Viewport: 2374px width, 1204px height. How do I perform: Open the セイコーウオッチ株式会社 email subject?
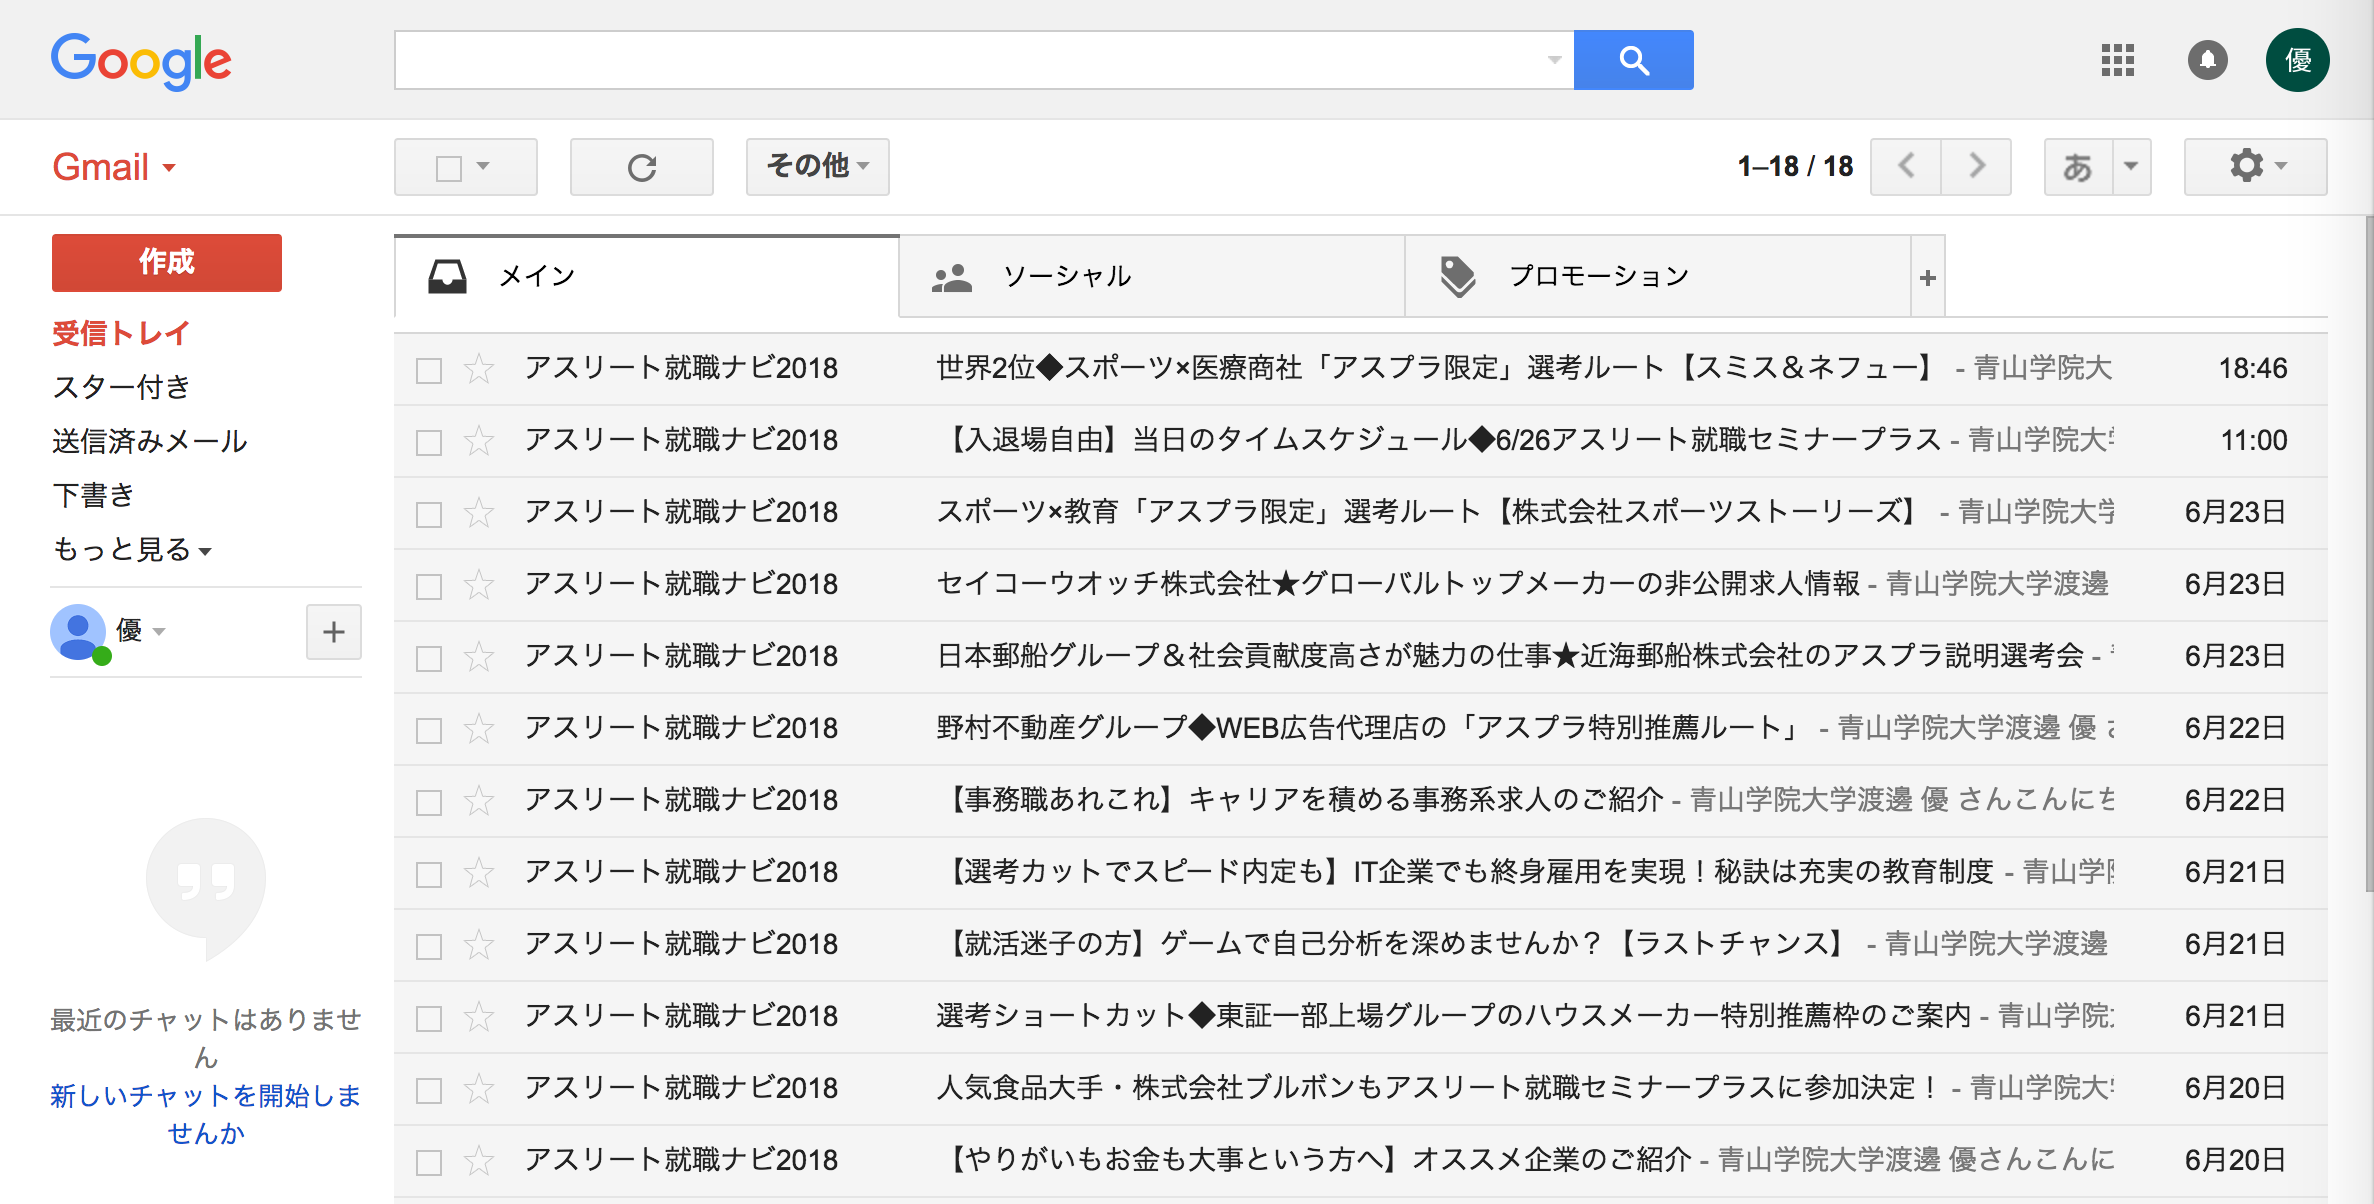point(1398,584)
